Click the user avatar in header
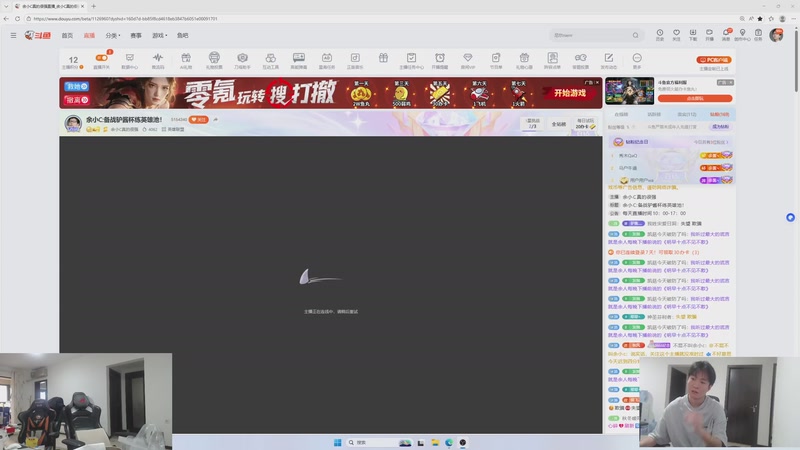The height and width of the screenshot is (450, 800). (777, 35)
